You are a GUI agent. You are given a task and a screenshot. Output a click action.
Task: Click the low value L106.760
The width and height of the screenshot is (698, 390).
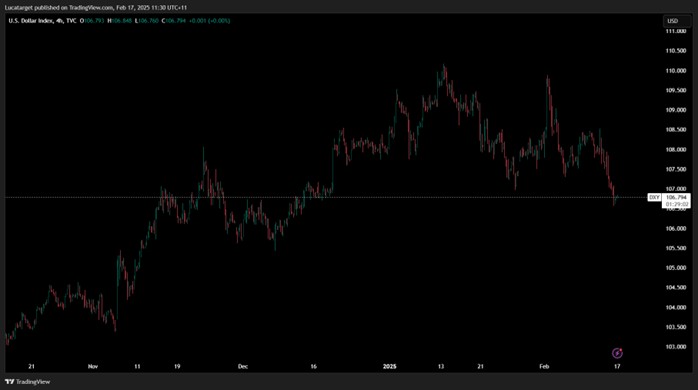(147, 20)
